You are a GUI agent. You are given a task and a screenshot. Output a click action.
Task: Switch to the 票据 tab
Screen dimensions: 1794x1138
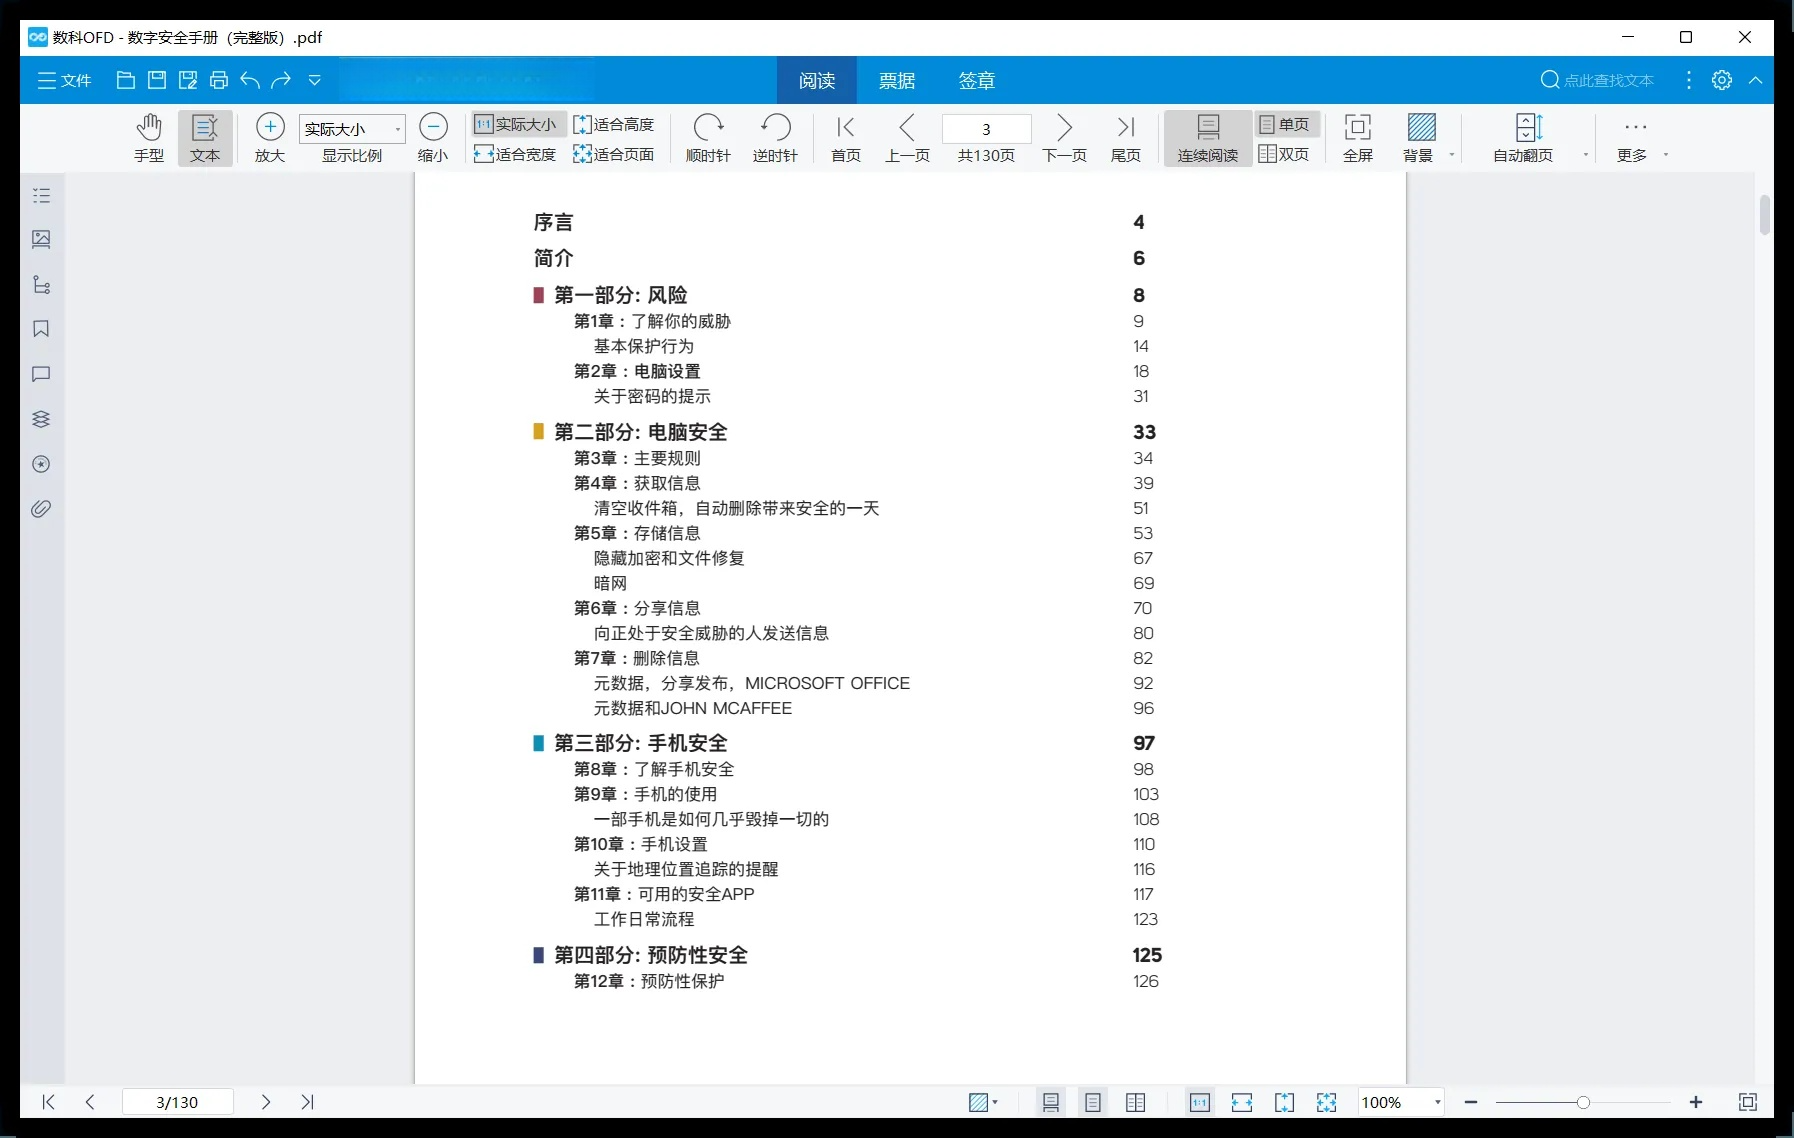point(897,81)
